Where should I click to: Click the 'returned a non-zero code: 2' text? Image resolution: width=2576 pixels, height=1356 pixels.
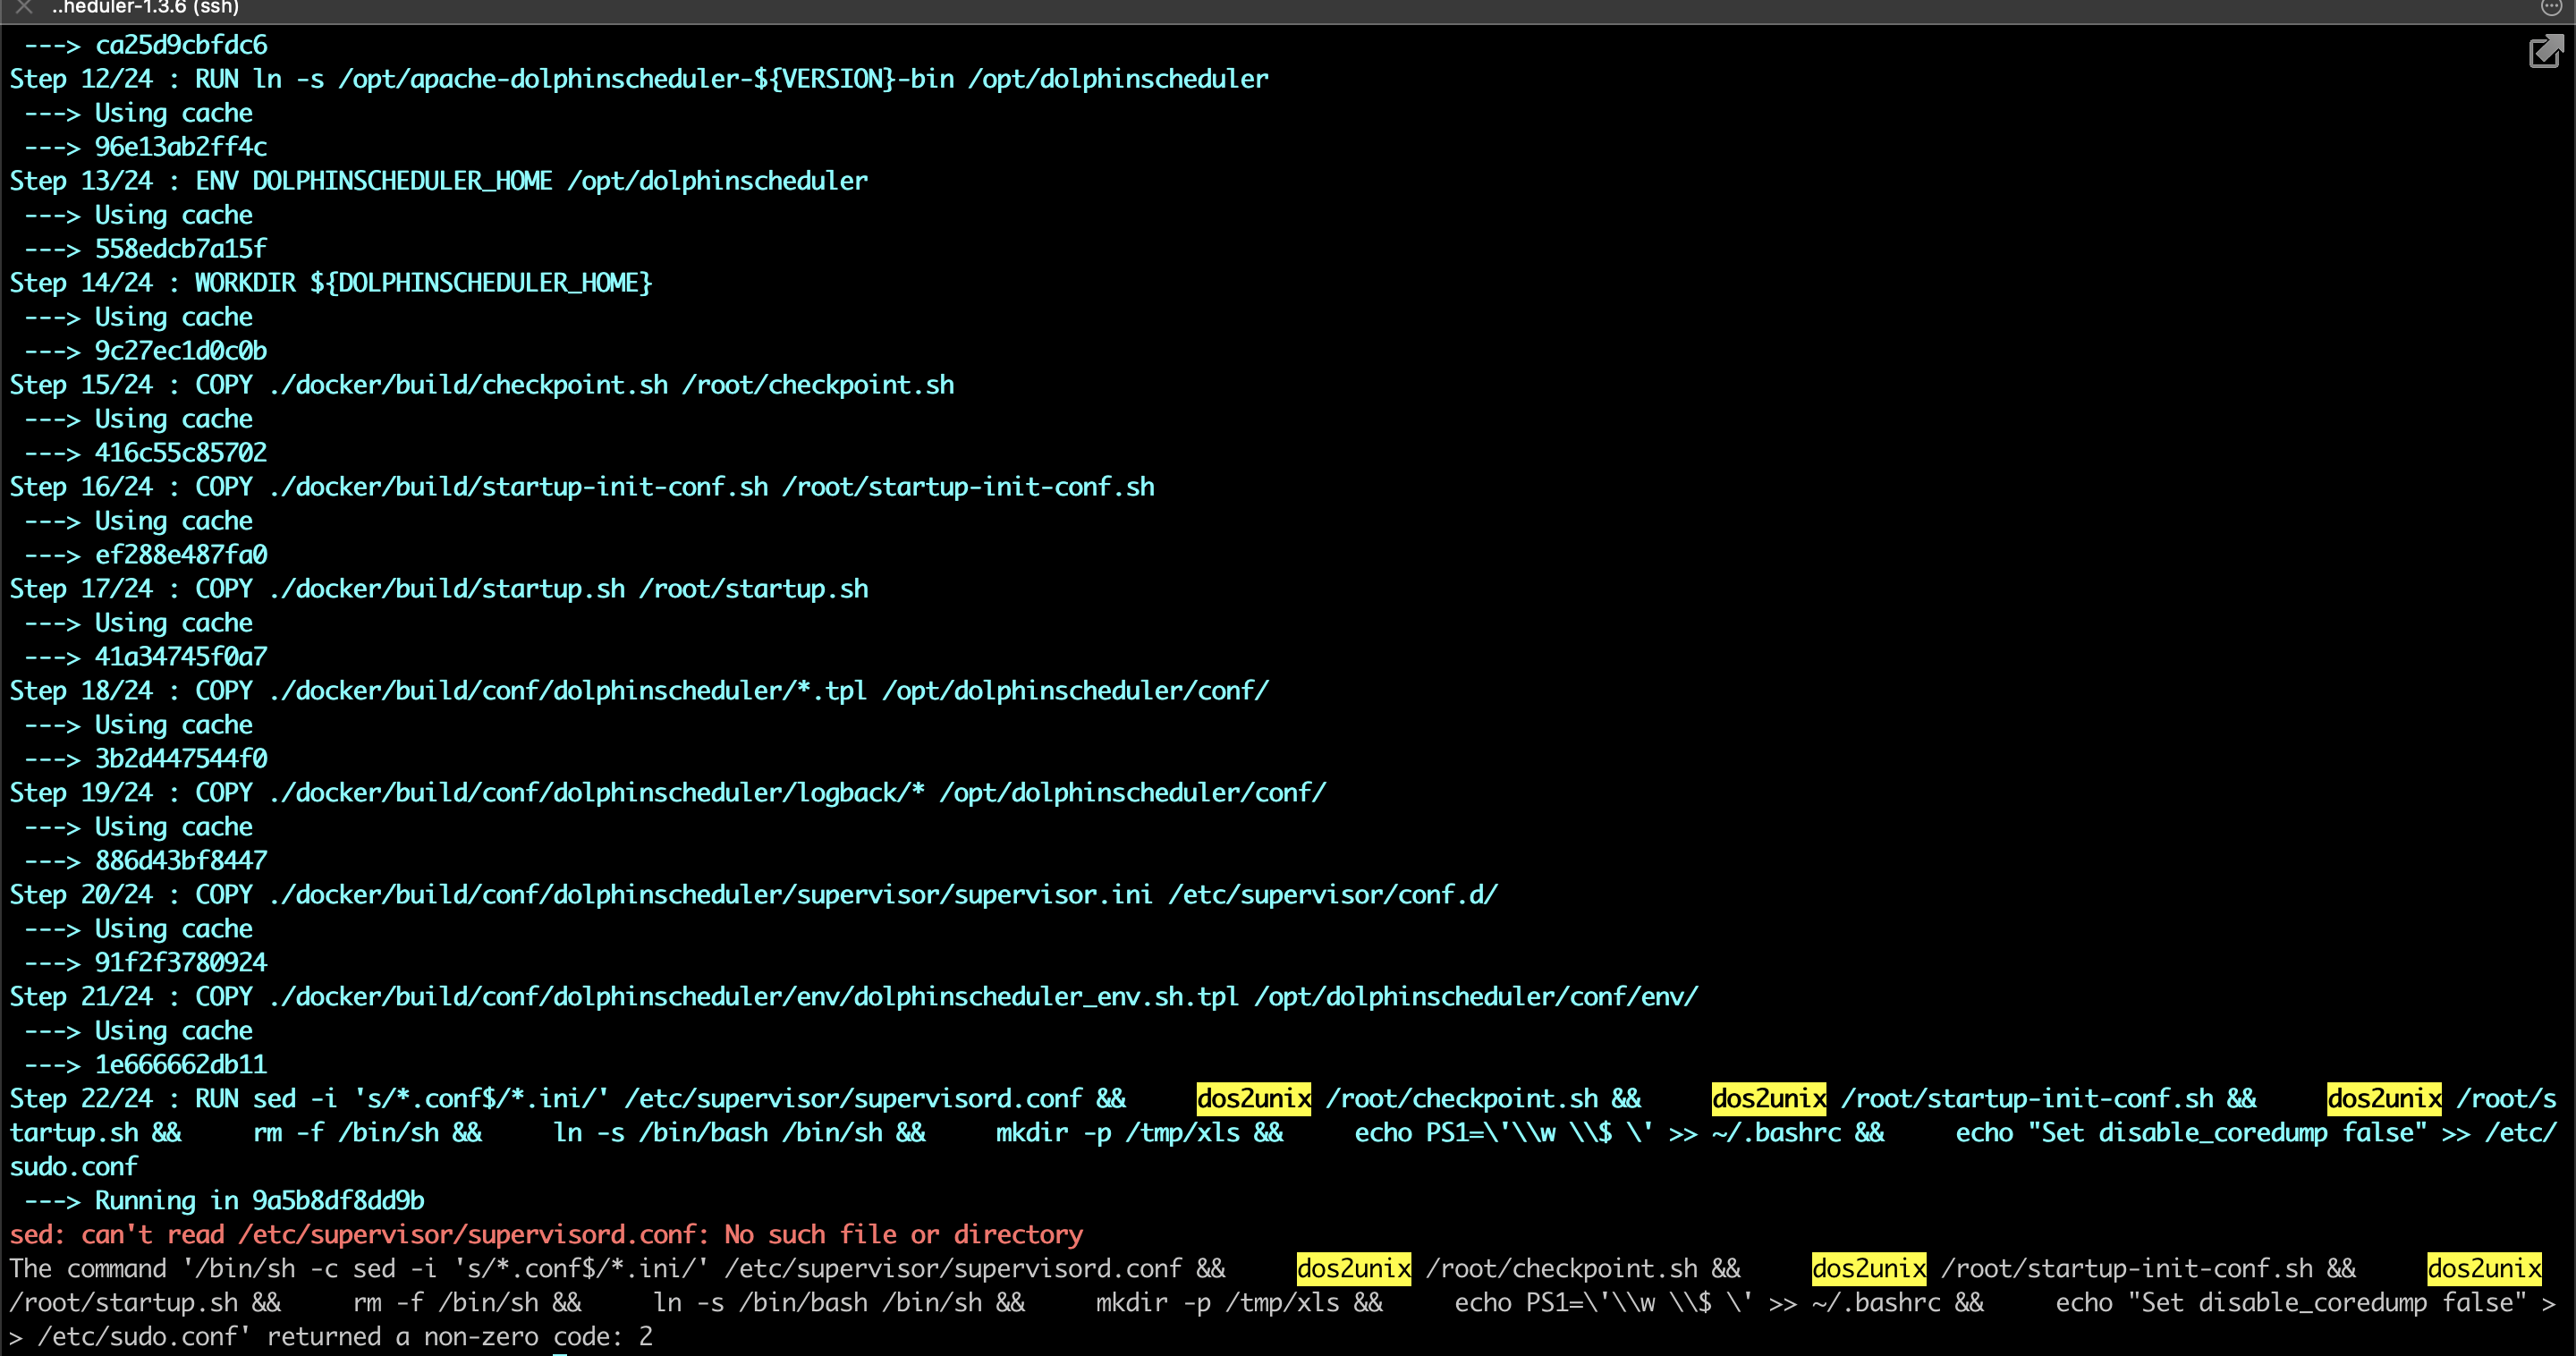pos(459,1336)
